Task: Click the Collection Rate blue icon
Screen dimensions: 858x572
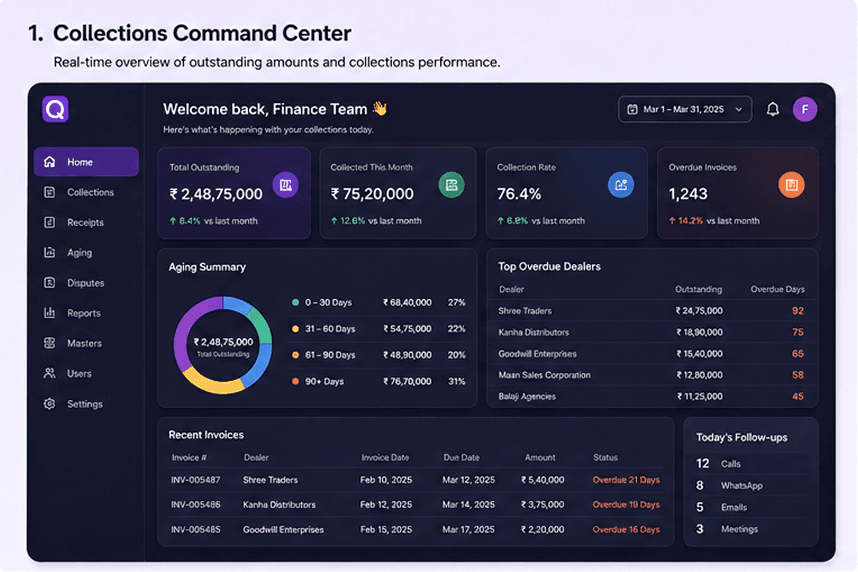Action: (621, 185)
